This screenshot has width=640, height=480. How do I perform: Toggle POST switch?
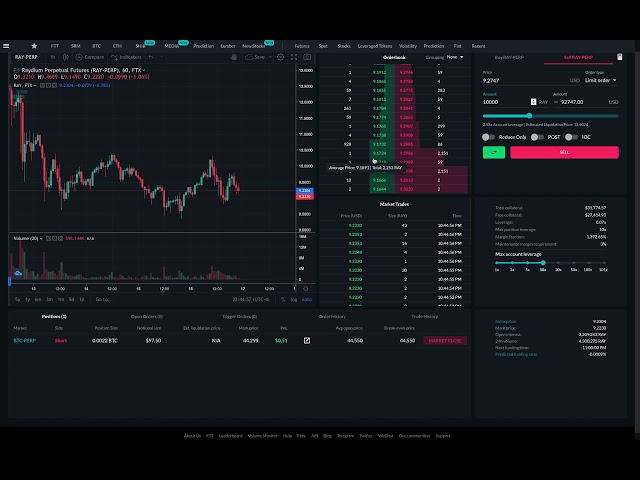point(537,137)
